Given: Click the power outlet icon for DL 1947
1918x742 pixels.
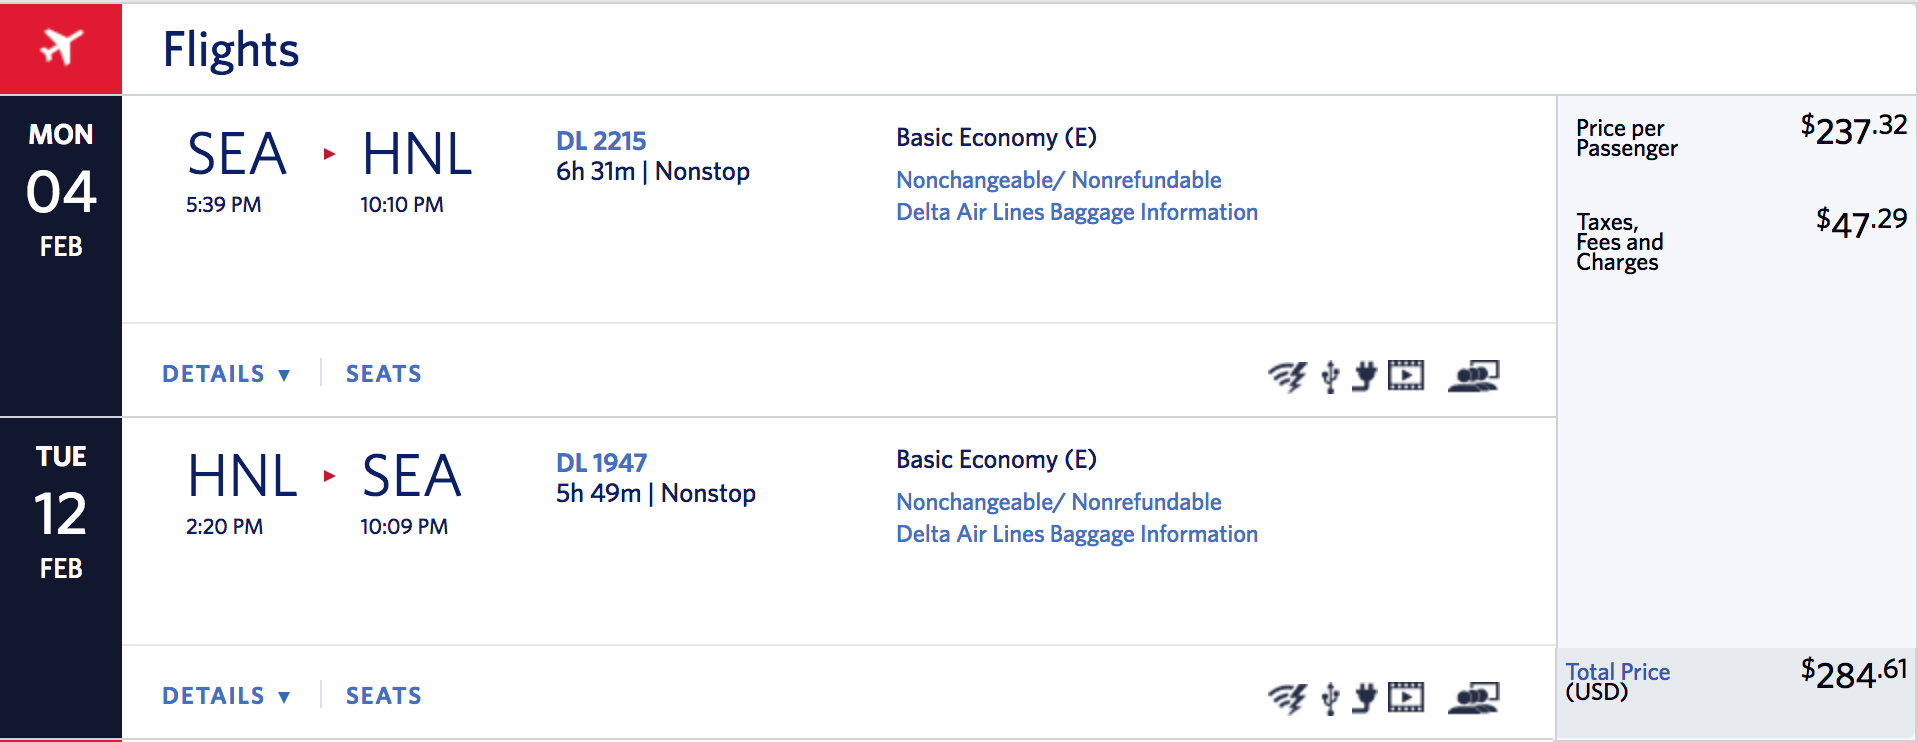Looking at the screenshot, I should tap(1364, 698).
